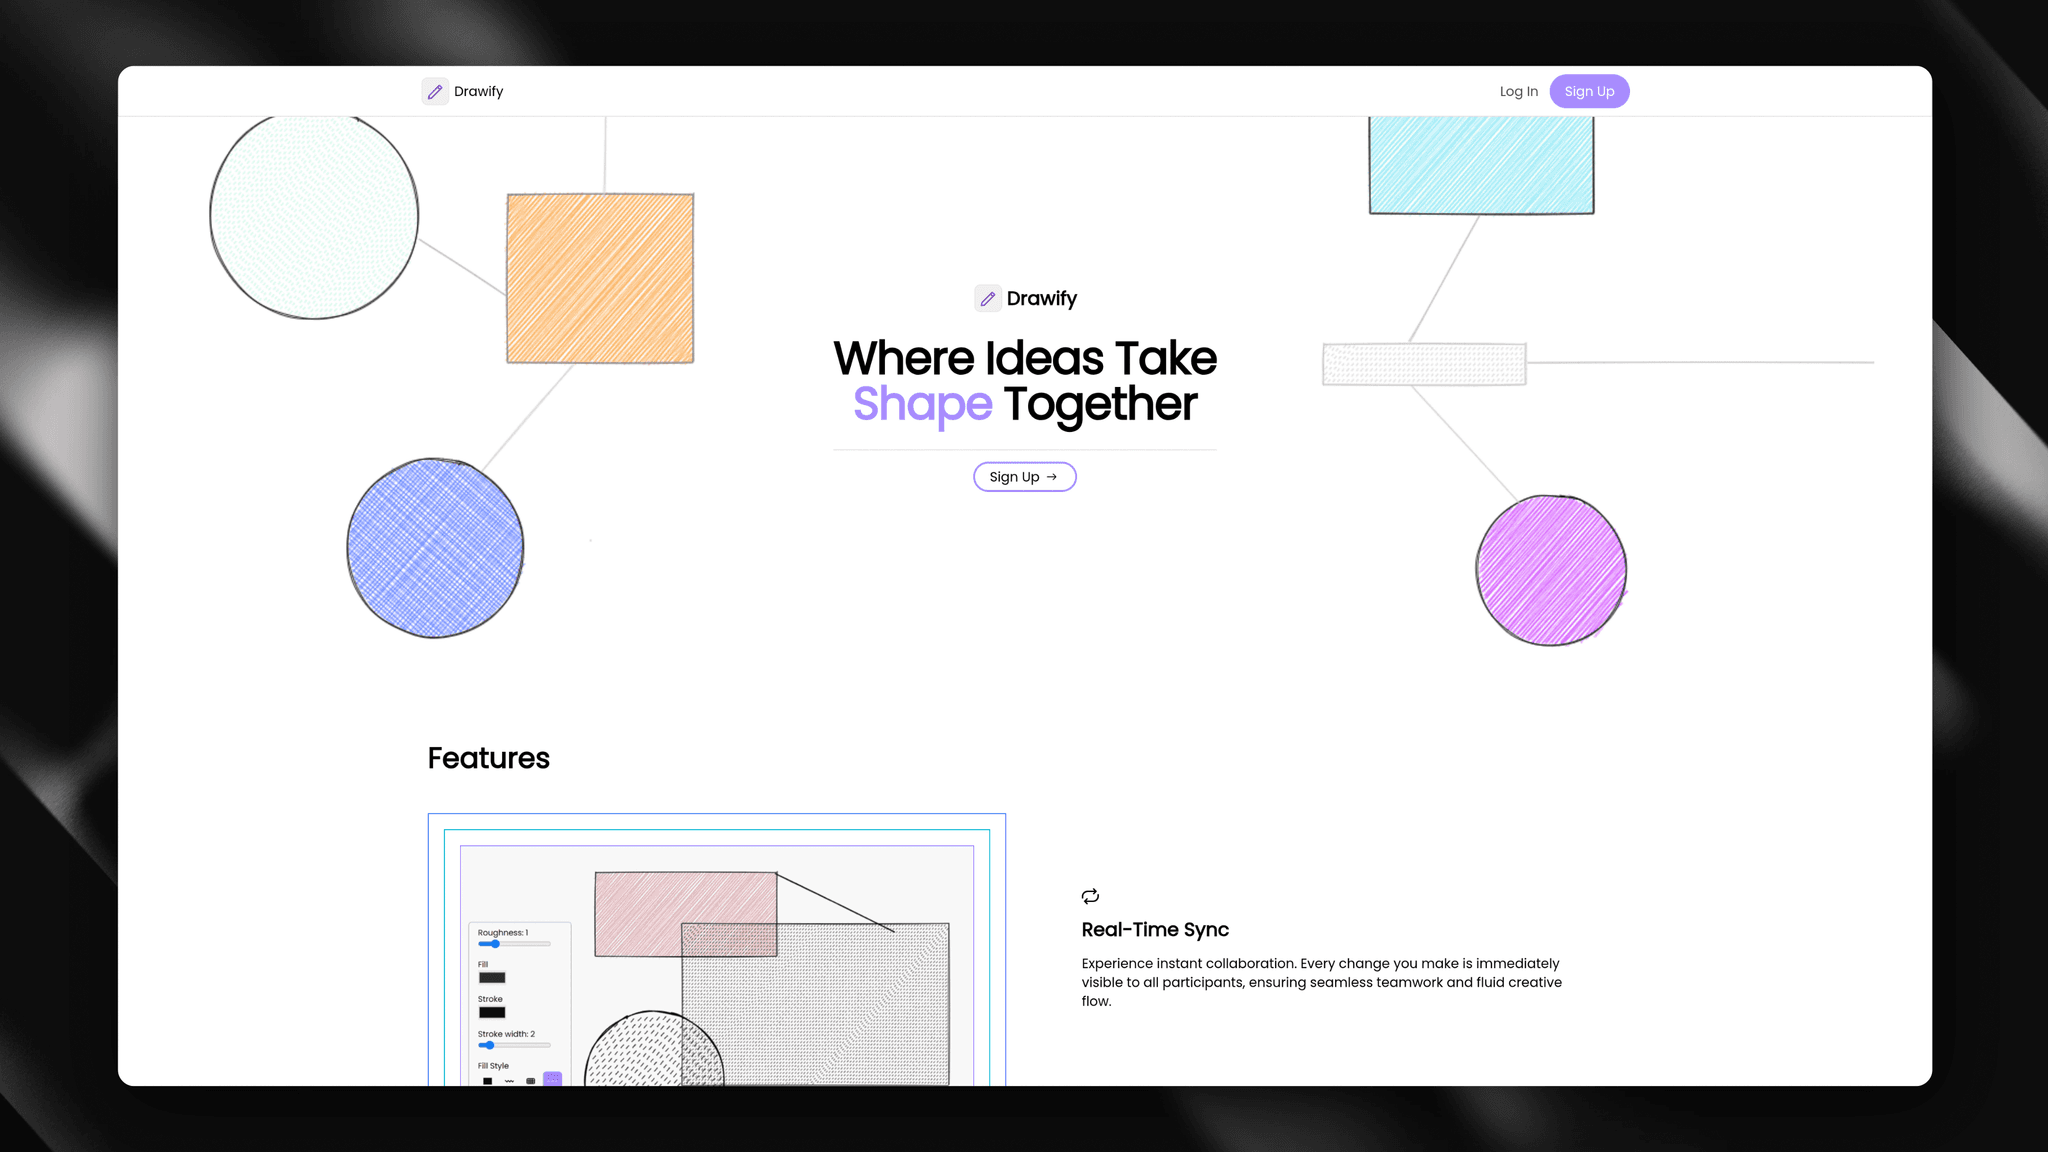Click the orange hatched square shape
The width and height of the screenshot is (2048, 1152).
click(600, 278)
